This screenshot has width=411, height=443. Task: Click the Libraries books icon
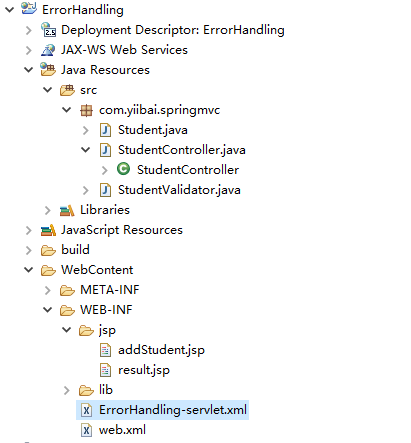pos(67,210)
